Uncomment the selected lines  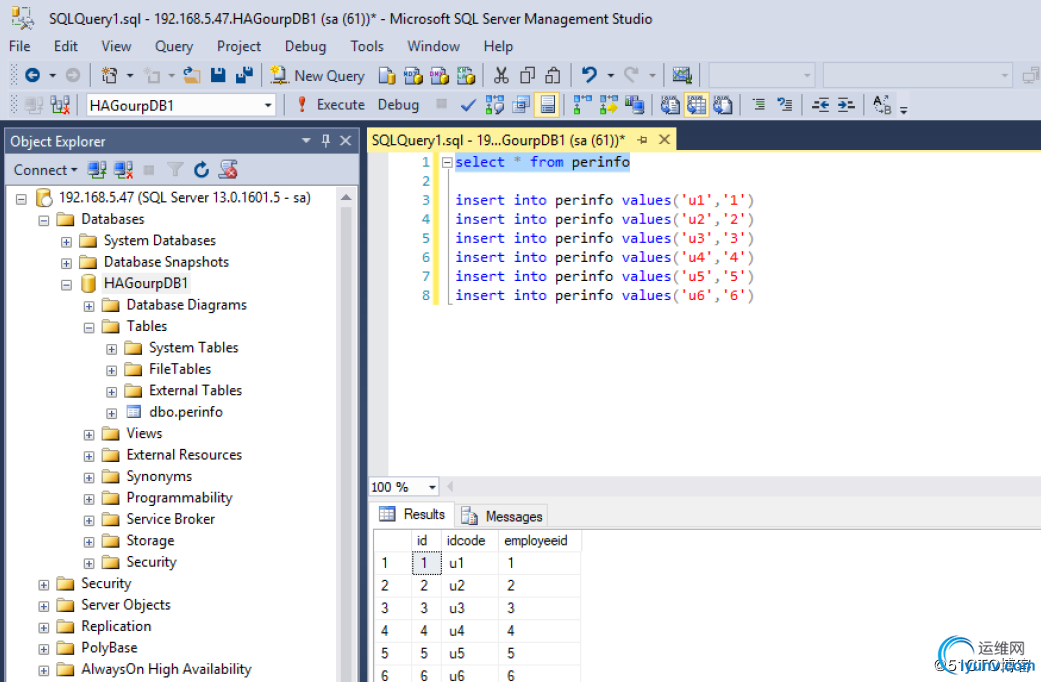tap(785, 104)
